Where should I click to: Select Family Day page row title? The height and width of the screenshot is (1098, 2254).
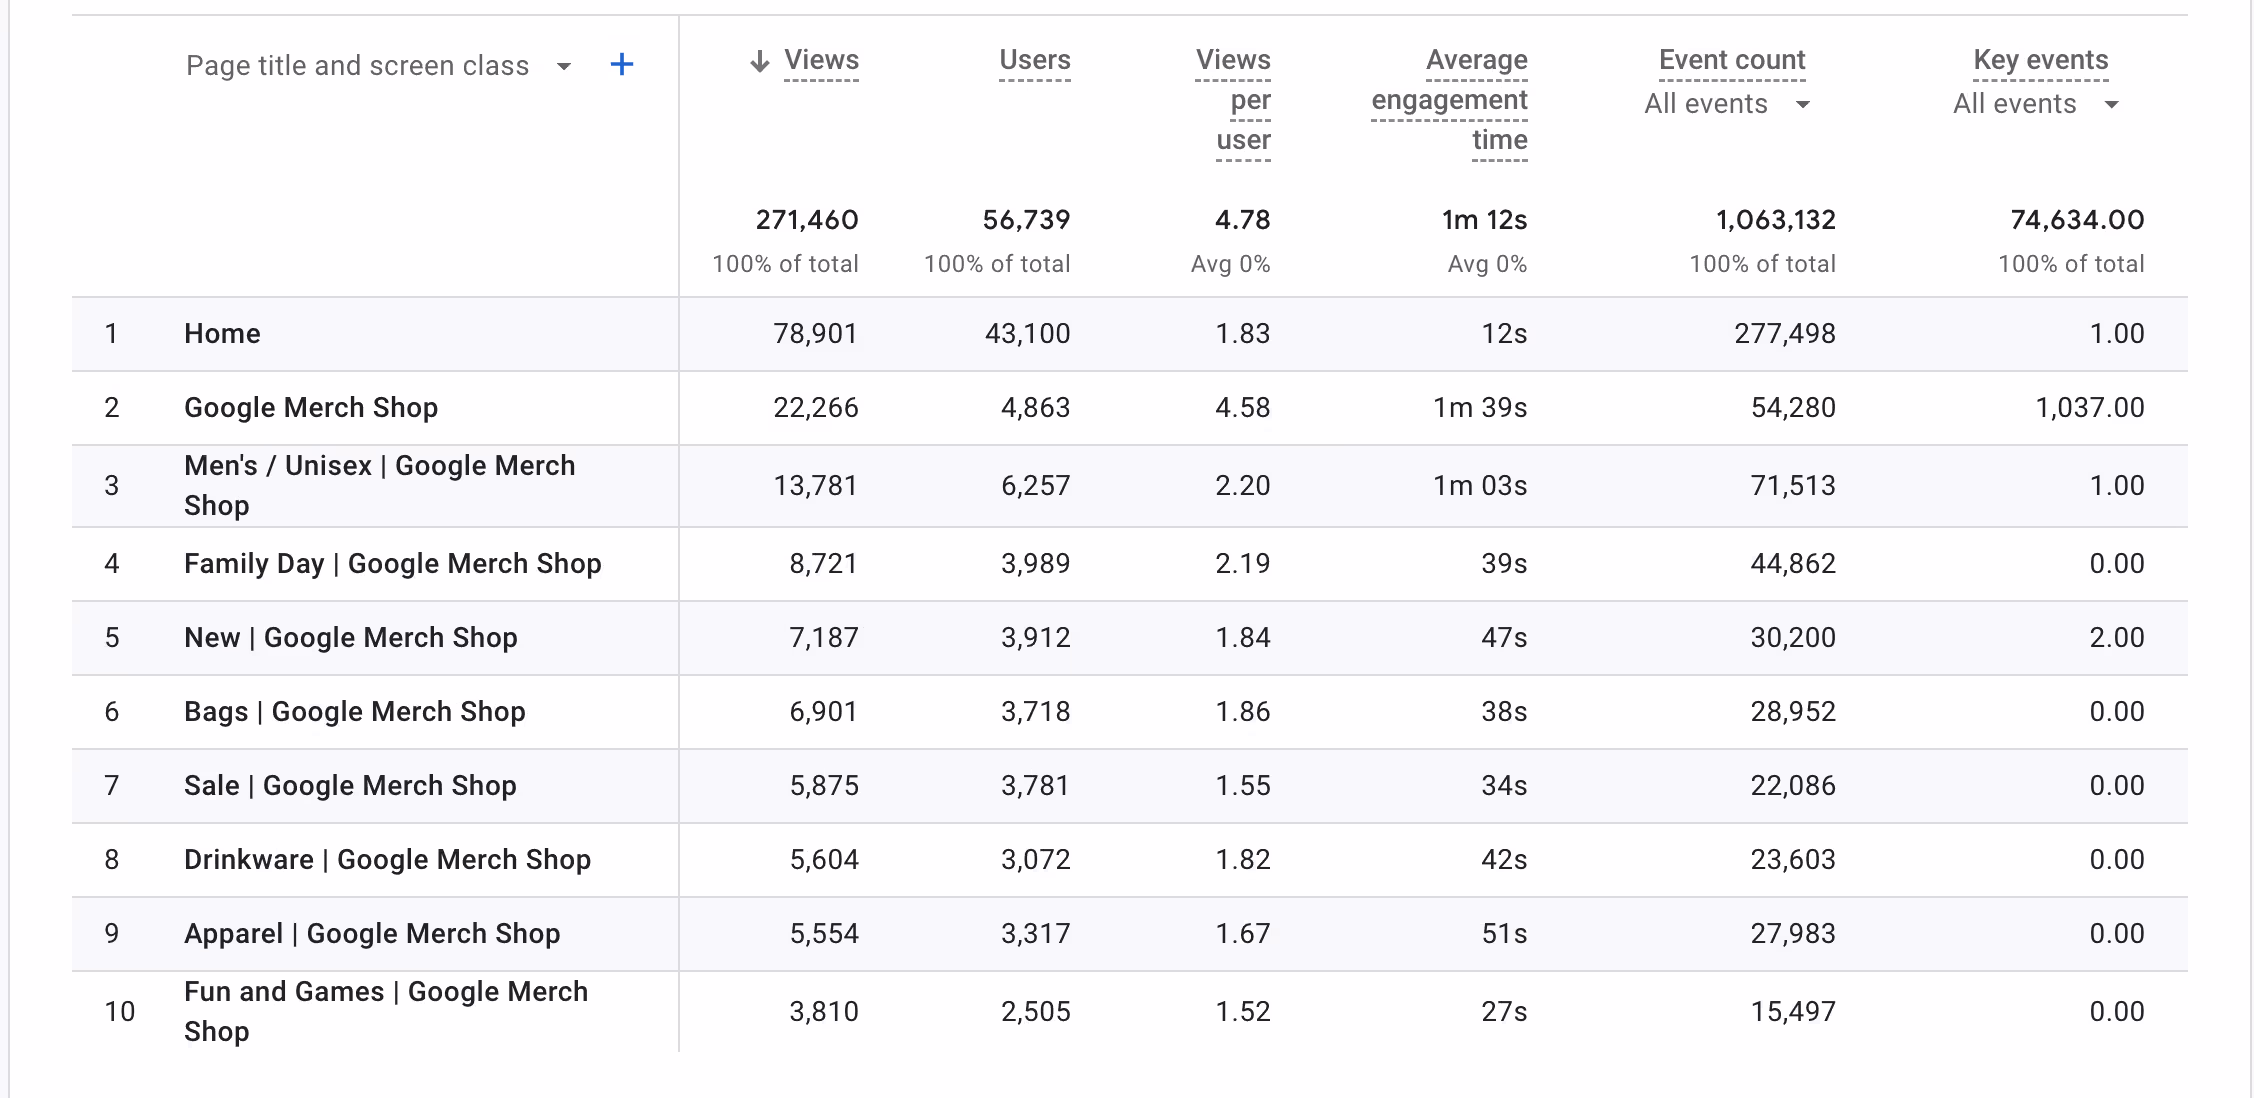click(x=393, y=564)
